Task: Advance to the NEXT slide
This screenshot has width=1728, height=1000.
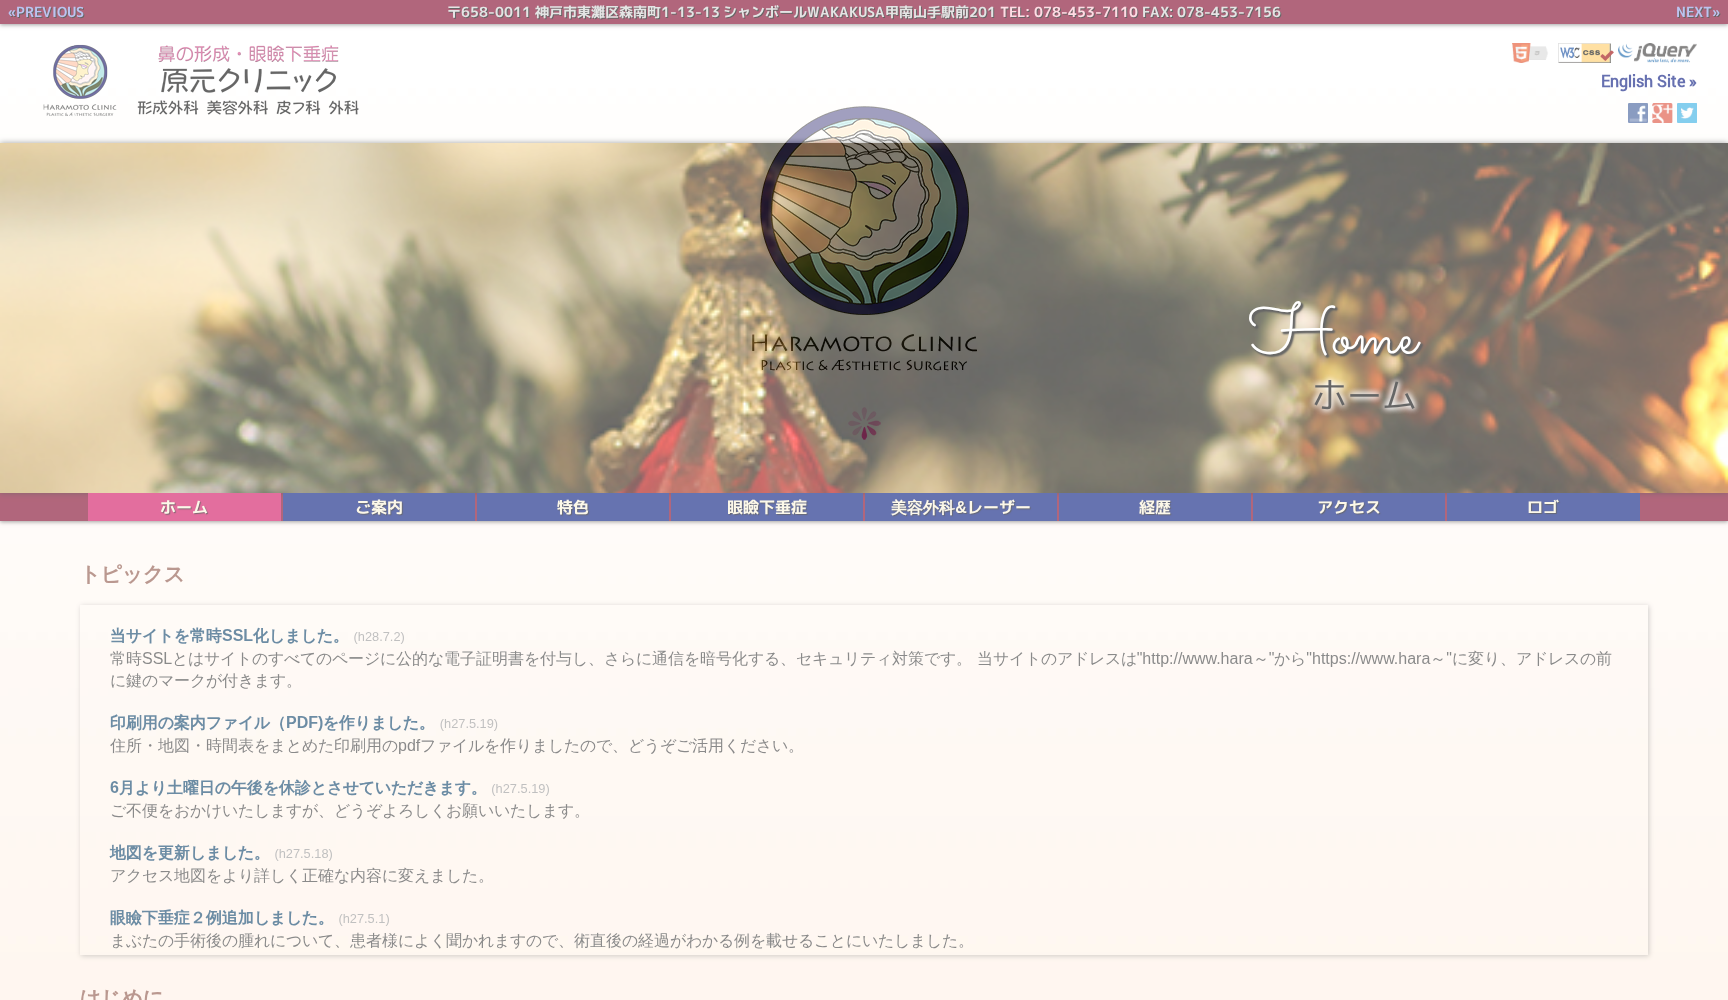Action: tap(1697, 12)
